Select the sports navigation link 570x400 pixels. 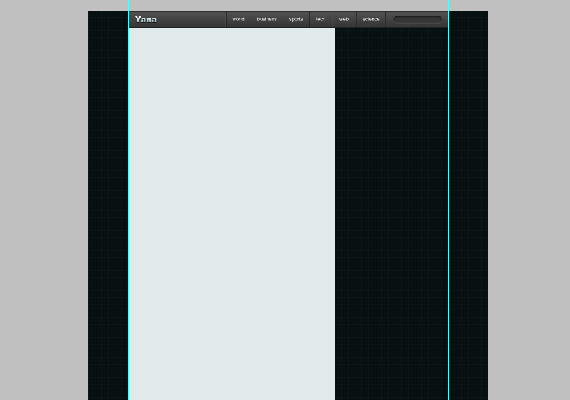(296, 19)
